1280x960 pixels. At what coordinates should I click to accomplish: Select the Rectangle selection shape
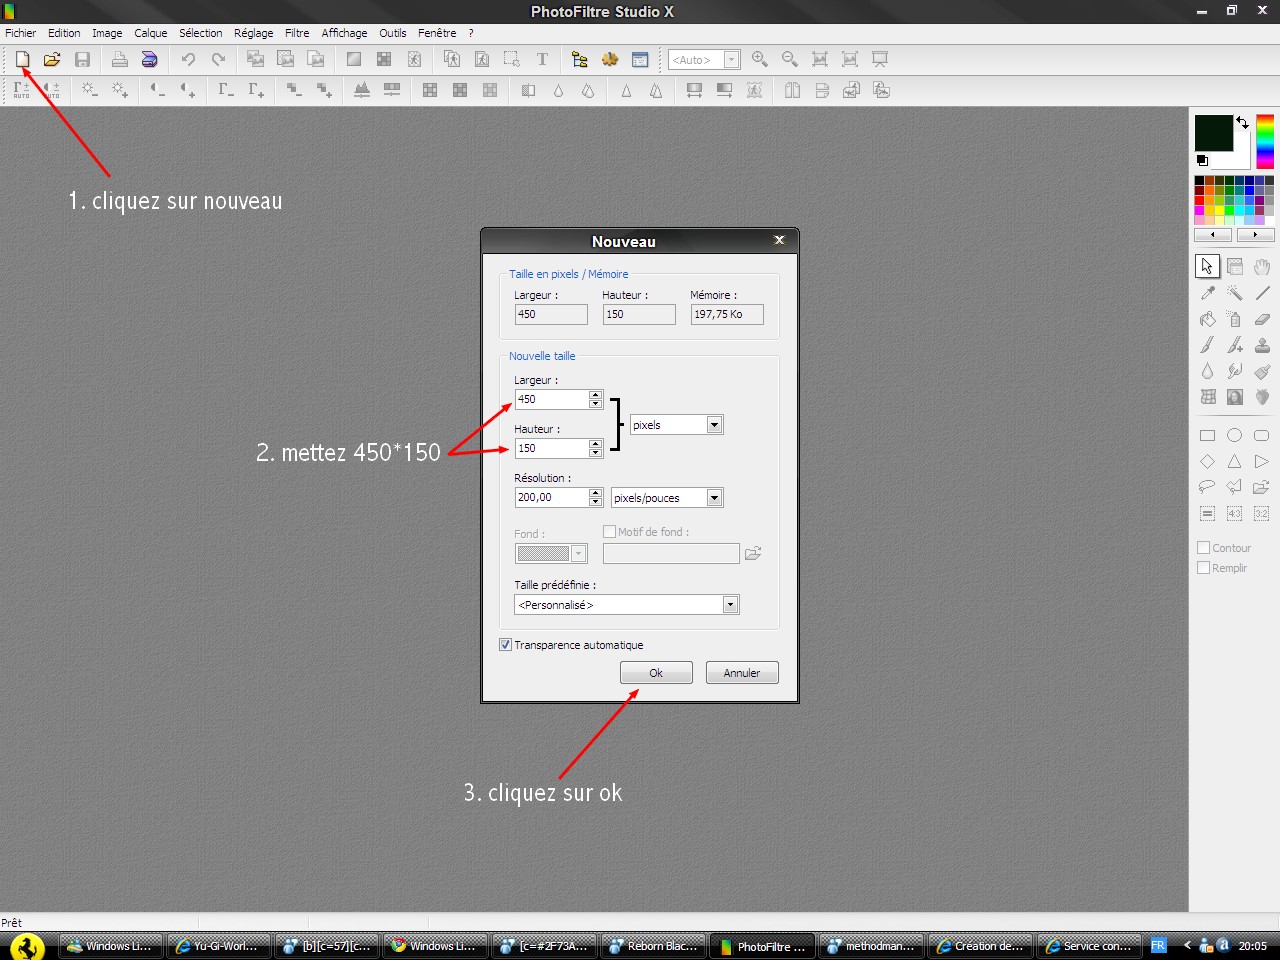tap(1207, 435)
